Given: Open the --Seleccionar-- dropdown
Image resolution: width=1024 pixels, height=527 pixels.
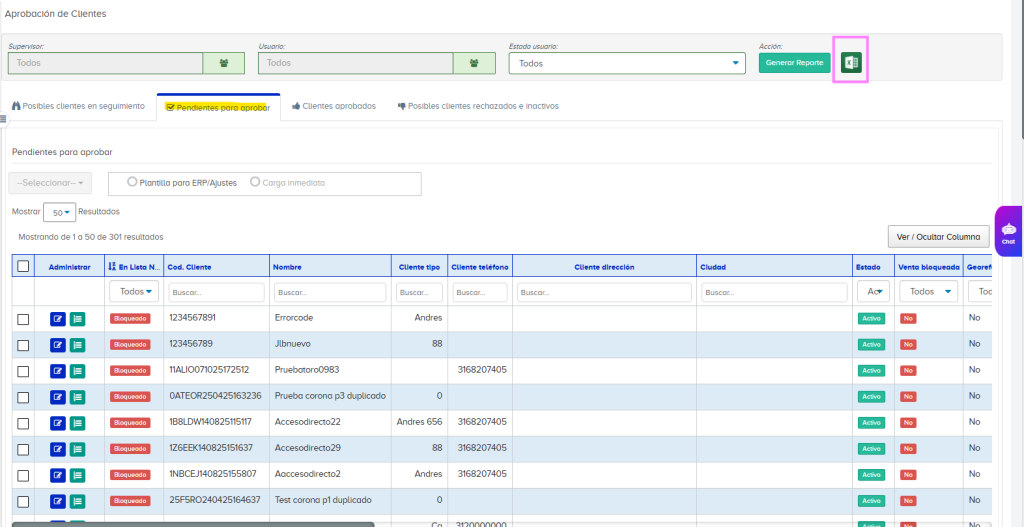Looking at the screenshot, I should tap(50, 184).
